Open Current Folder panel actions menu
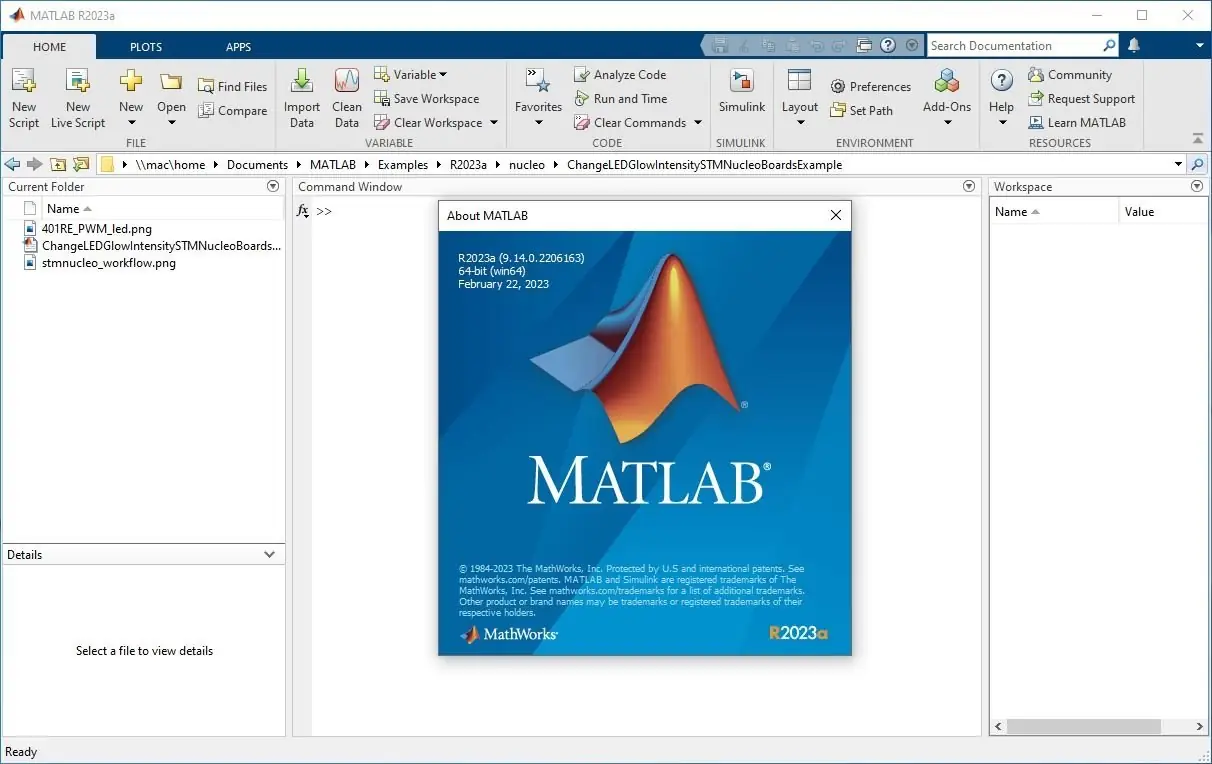Viewport: 1212px width, 764px height. coord(273,187)
